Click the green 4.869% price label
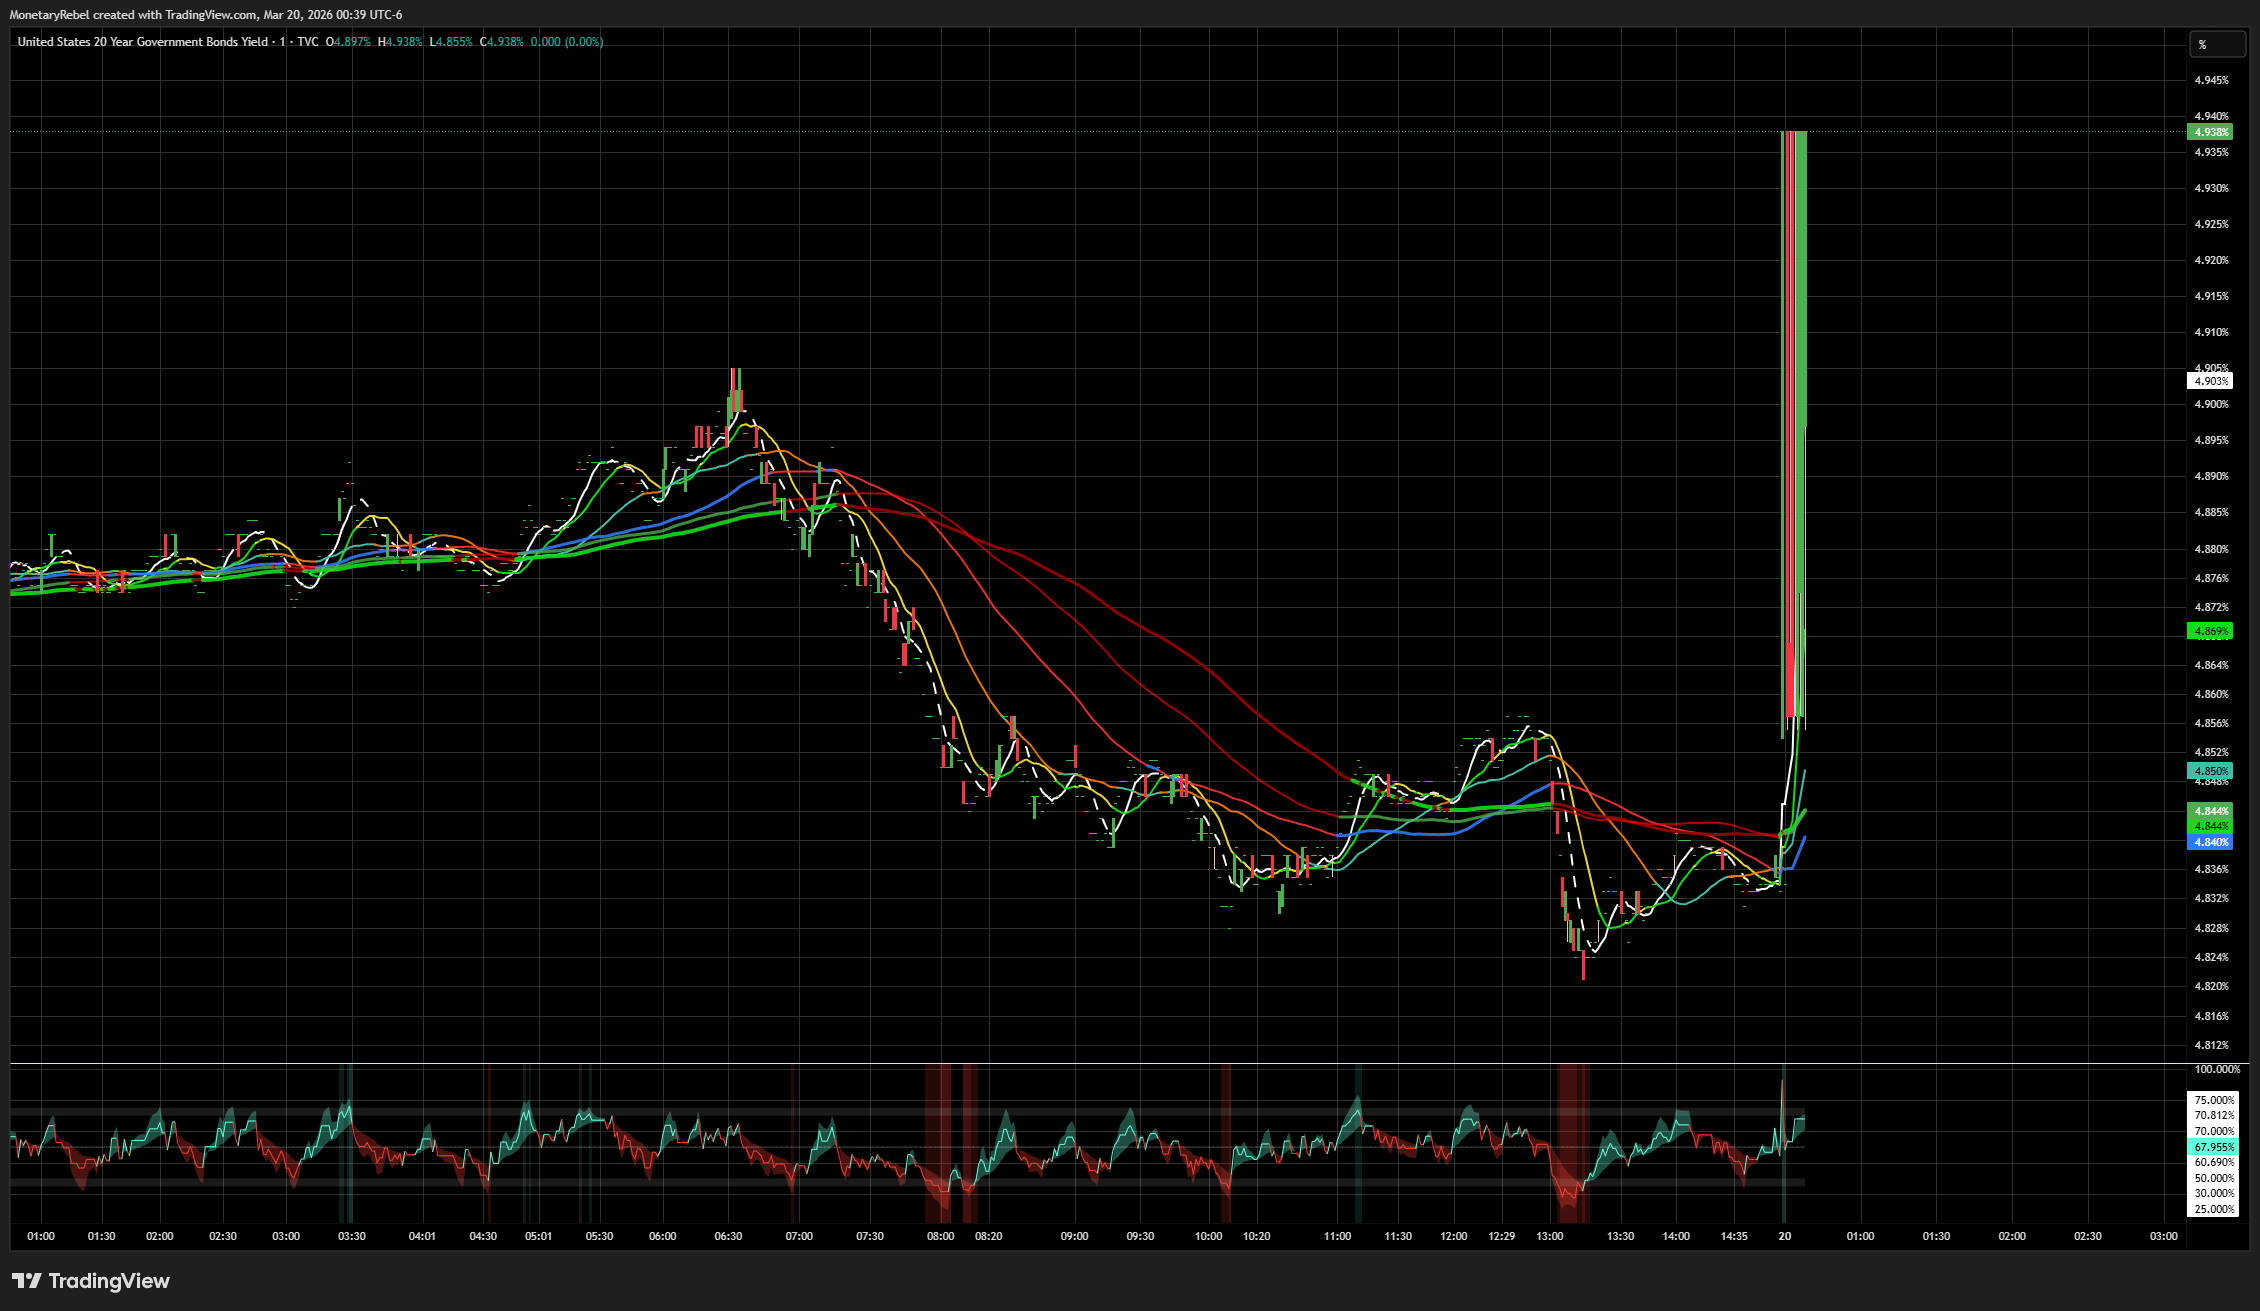Viewport: 2260px width, 1311px height. [x=2211, y=631]
